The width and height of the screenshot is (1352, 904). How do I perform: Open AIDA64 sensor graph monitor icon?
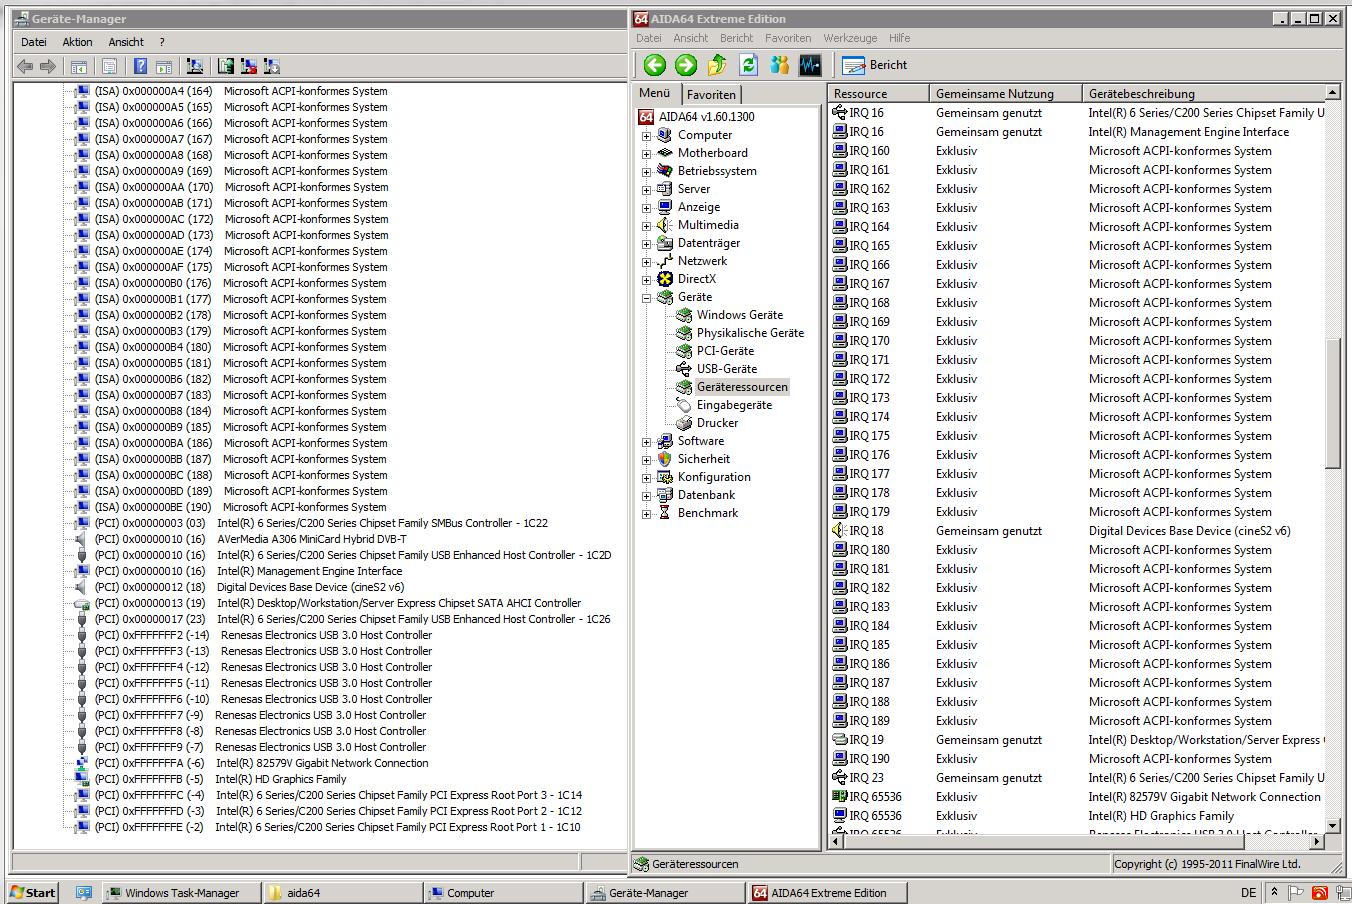pyautogui.click(x=810, y=65)
